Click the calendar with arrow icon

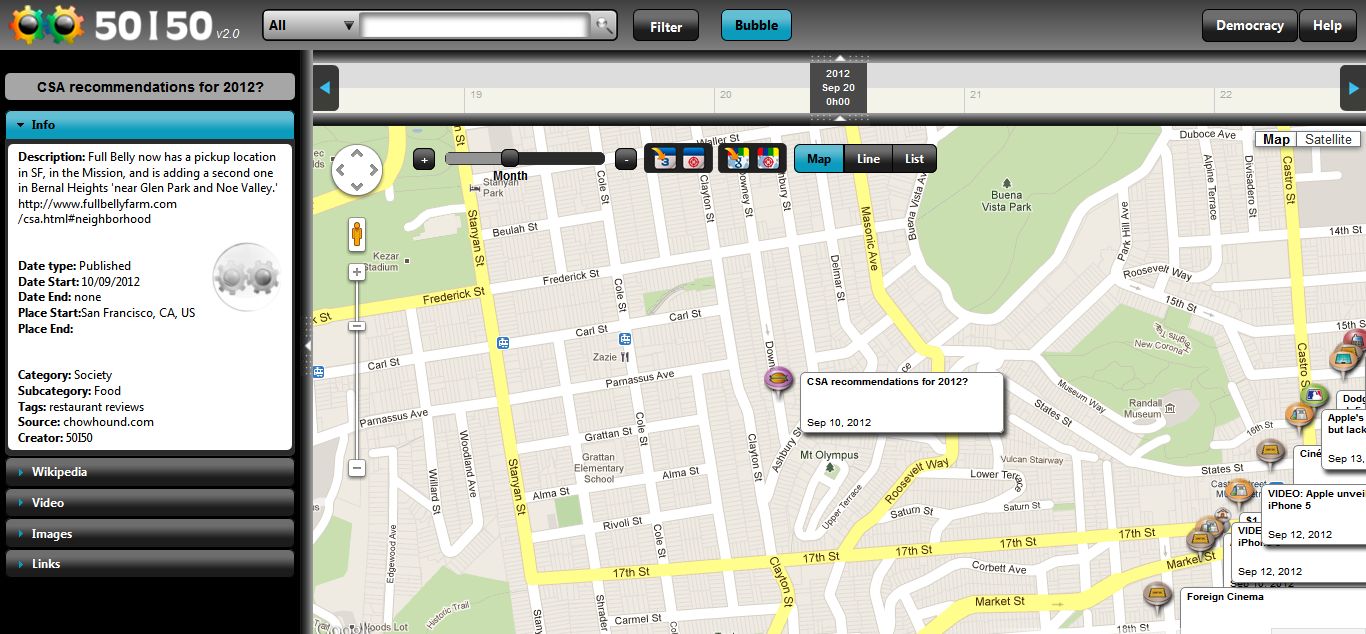(x=662, y=158)
